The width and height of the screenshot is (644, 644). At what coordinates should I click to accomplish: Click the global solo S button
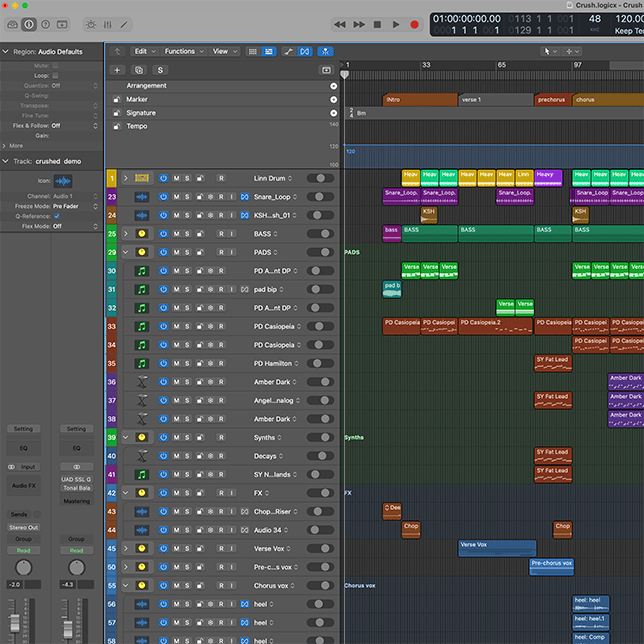[160, 70]
